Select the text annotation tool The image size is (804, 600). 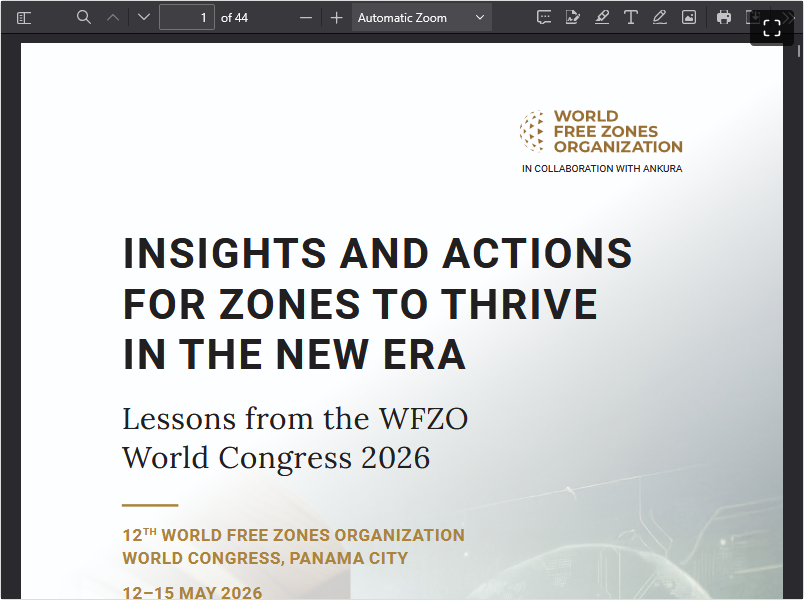coord(631,17)
